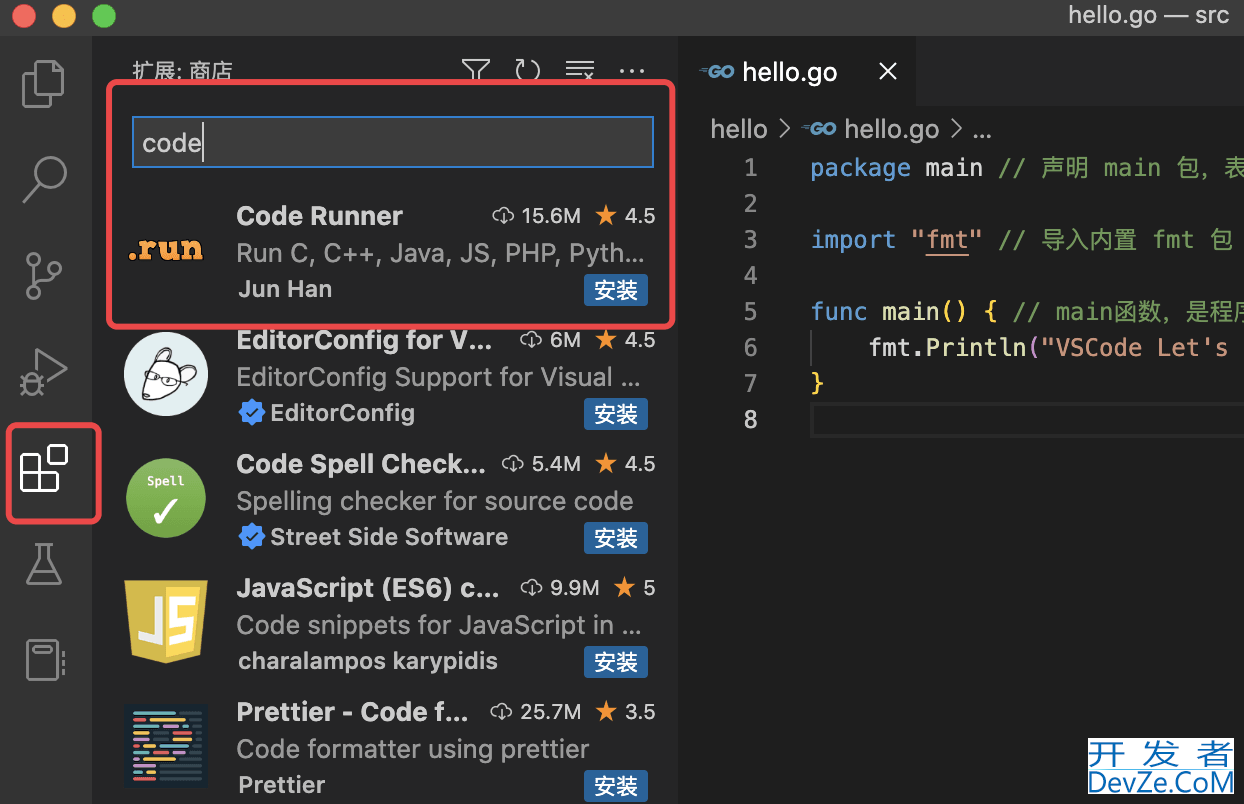
Task: Open the Run and Debug view
Action: coord(44,372)
